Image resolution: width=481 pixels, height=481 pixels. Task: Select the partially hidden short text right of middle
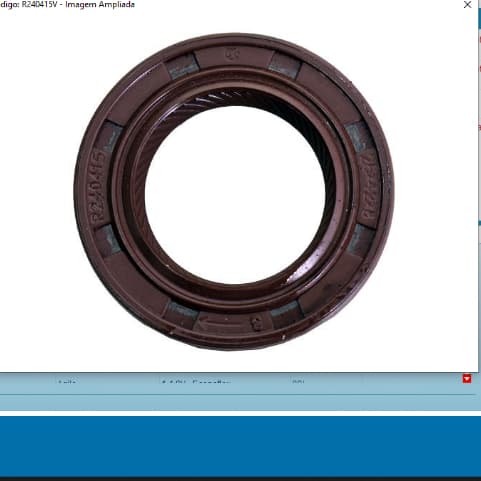click(x=298, y=382)
